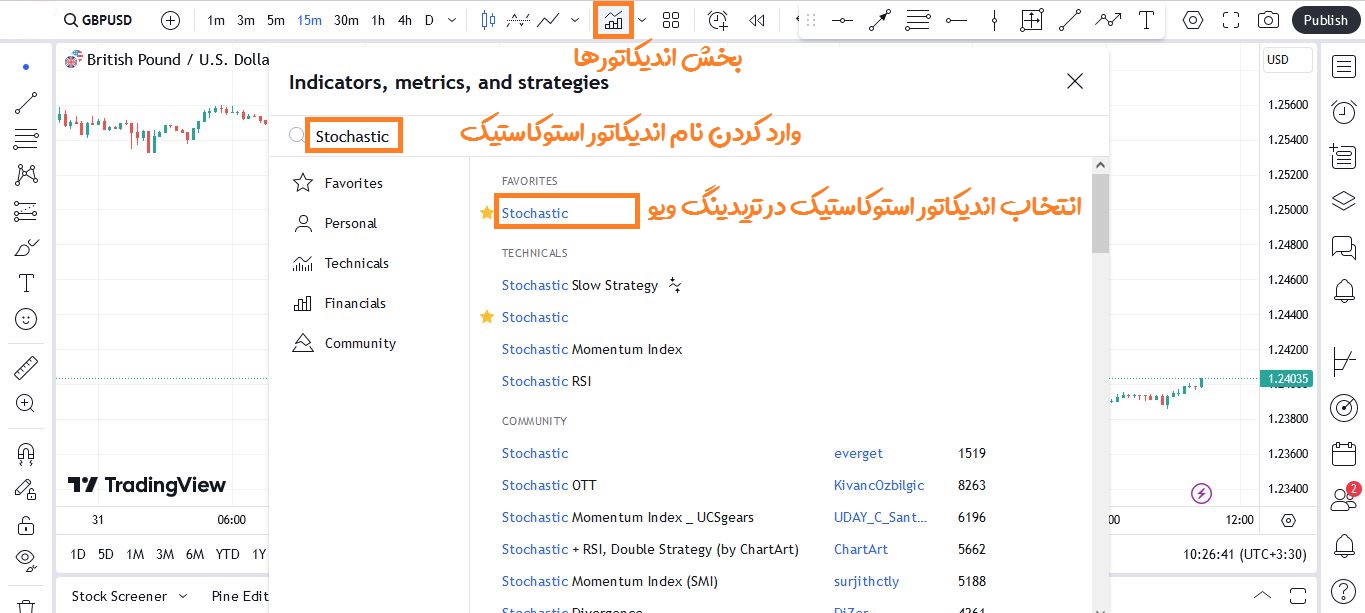Screen dimensions: 1365x613
Task: Open the chats speech bubbles icon
Action: pos(1343,246)
